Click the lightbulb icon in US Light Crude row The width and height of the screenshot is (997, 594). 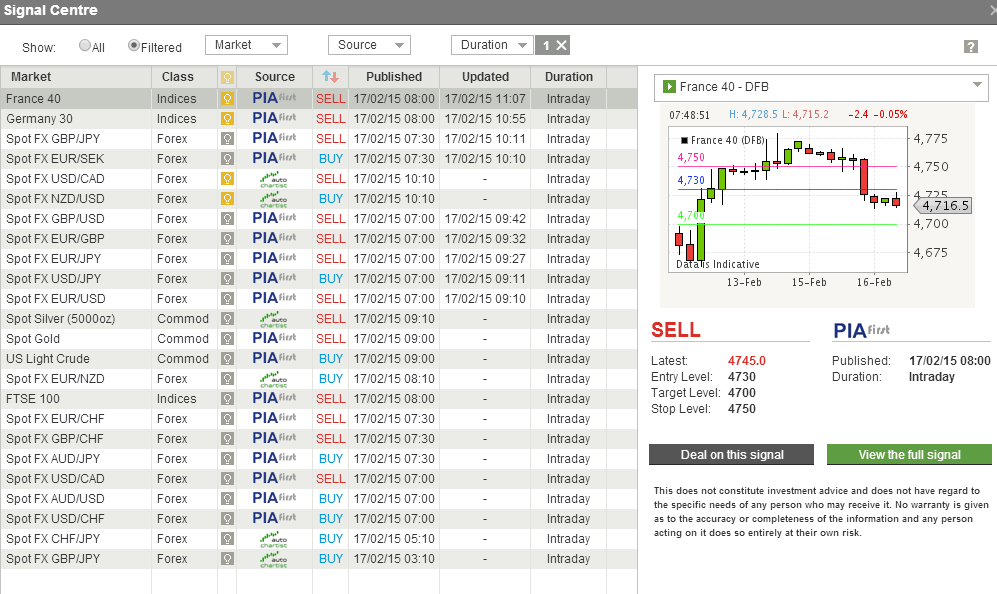pos(227,359)
